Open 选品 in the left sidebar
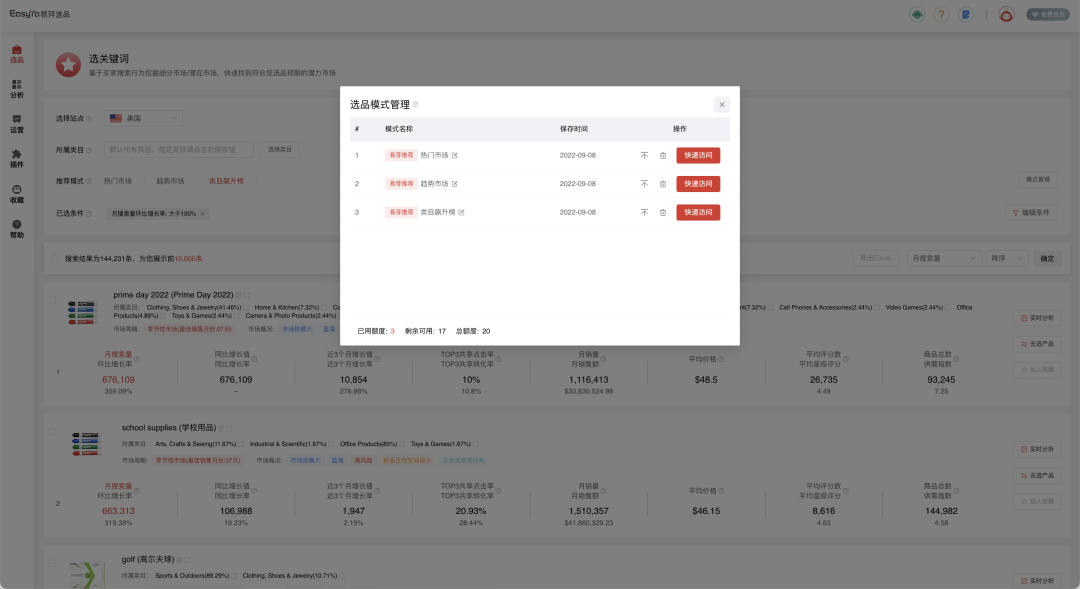The image size is (1080, 589). 17,54
